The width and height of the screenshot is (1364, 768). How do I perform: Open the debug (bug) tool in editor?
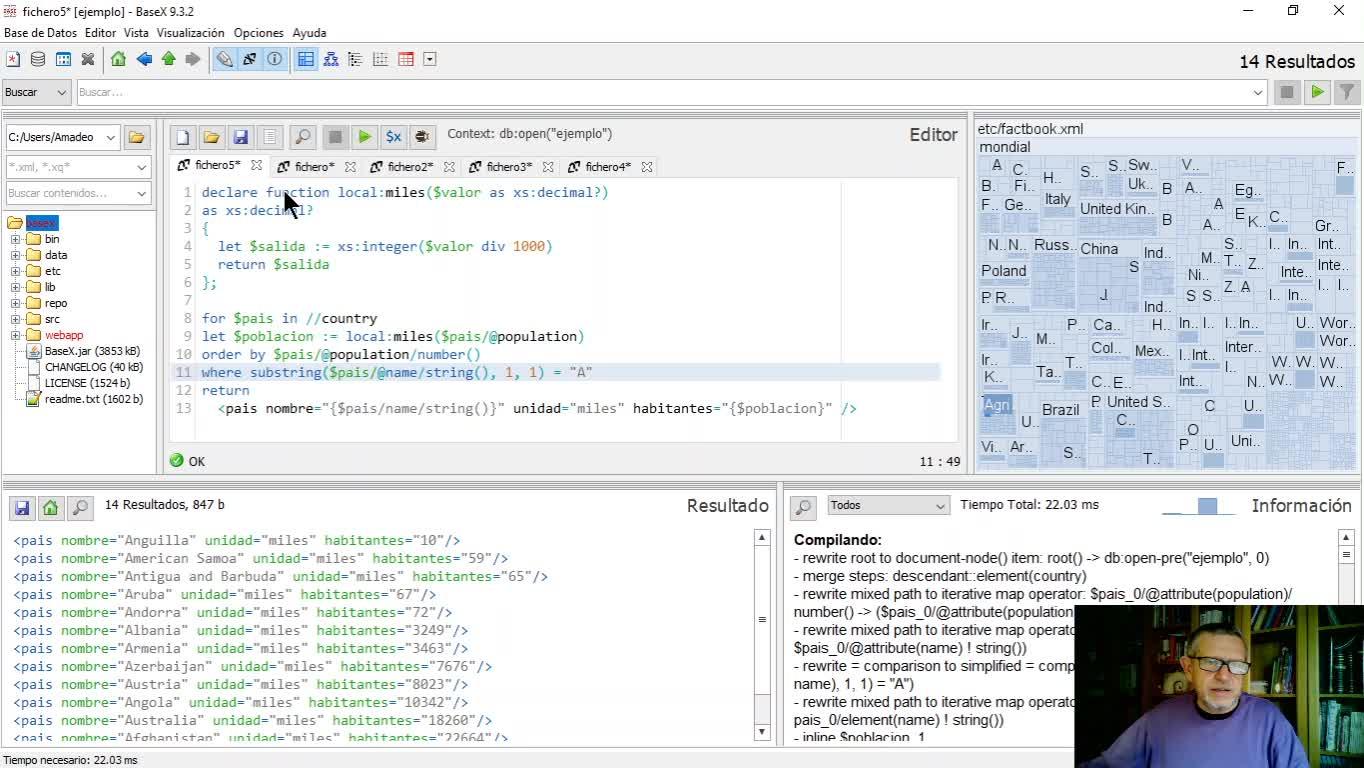tap(422, 137)
